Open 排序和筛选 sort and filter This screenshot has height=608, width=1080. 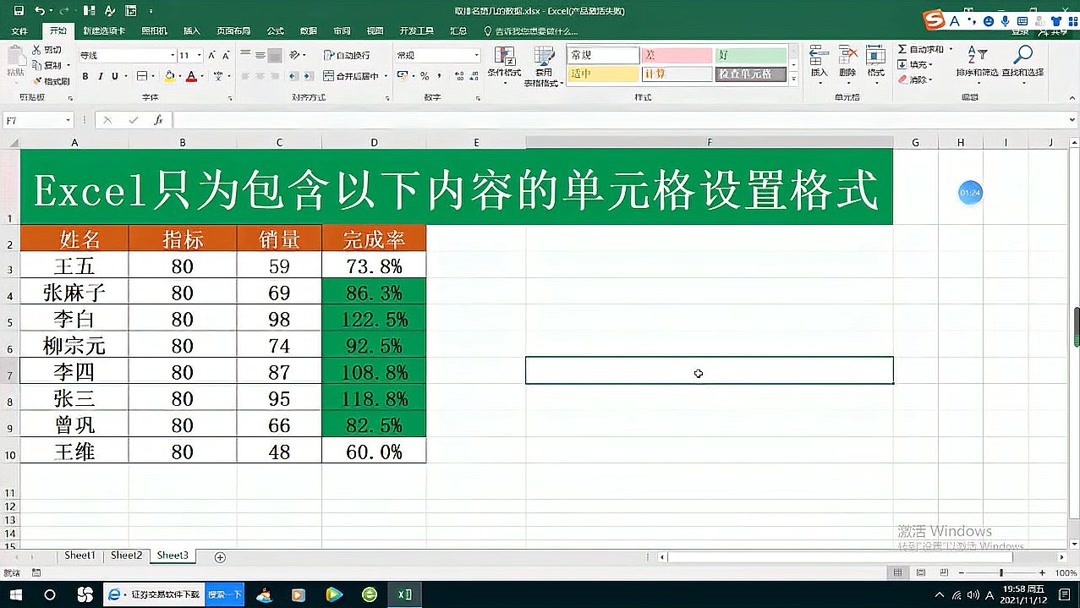tap(976, 62)
